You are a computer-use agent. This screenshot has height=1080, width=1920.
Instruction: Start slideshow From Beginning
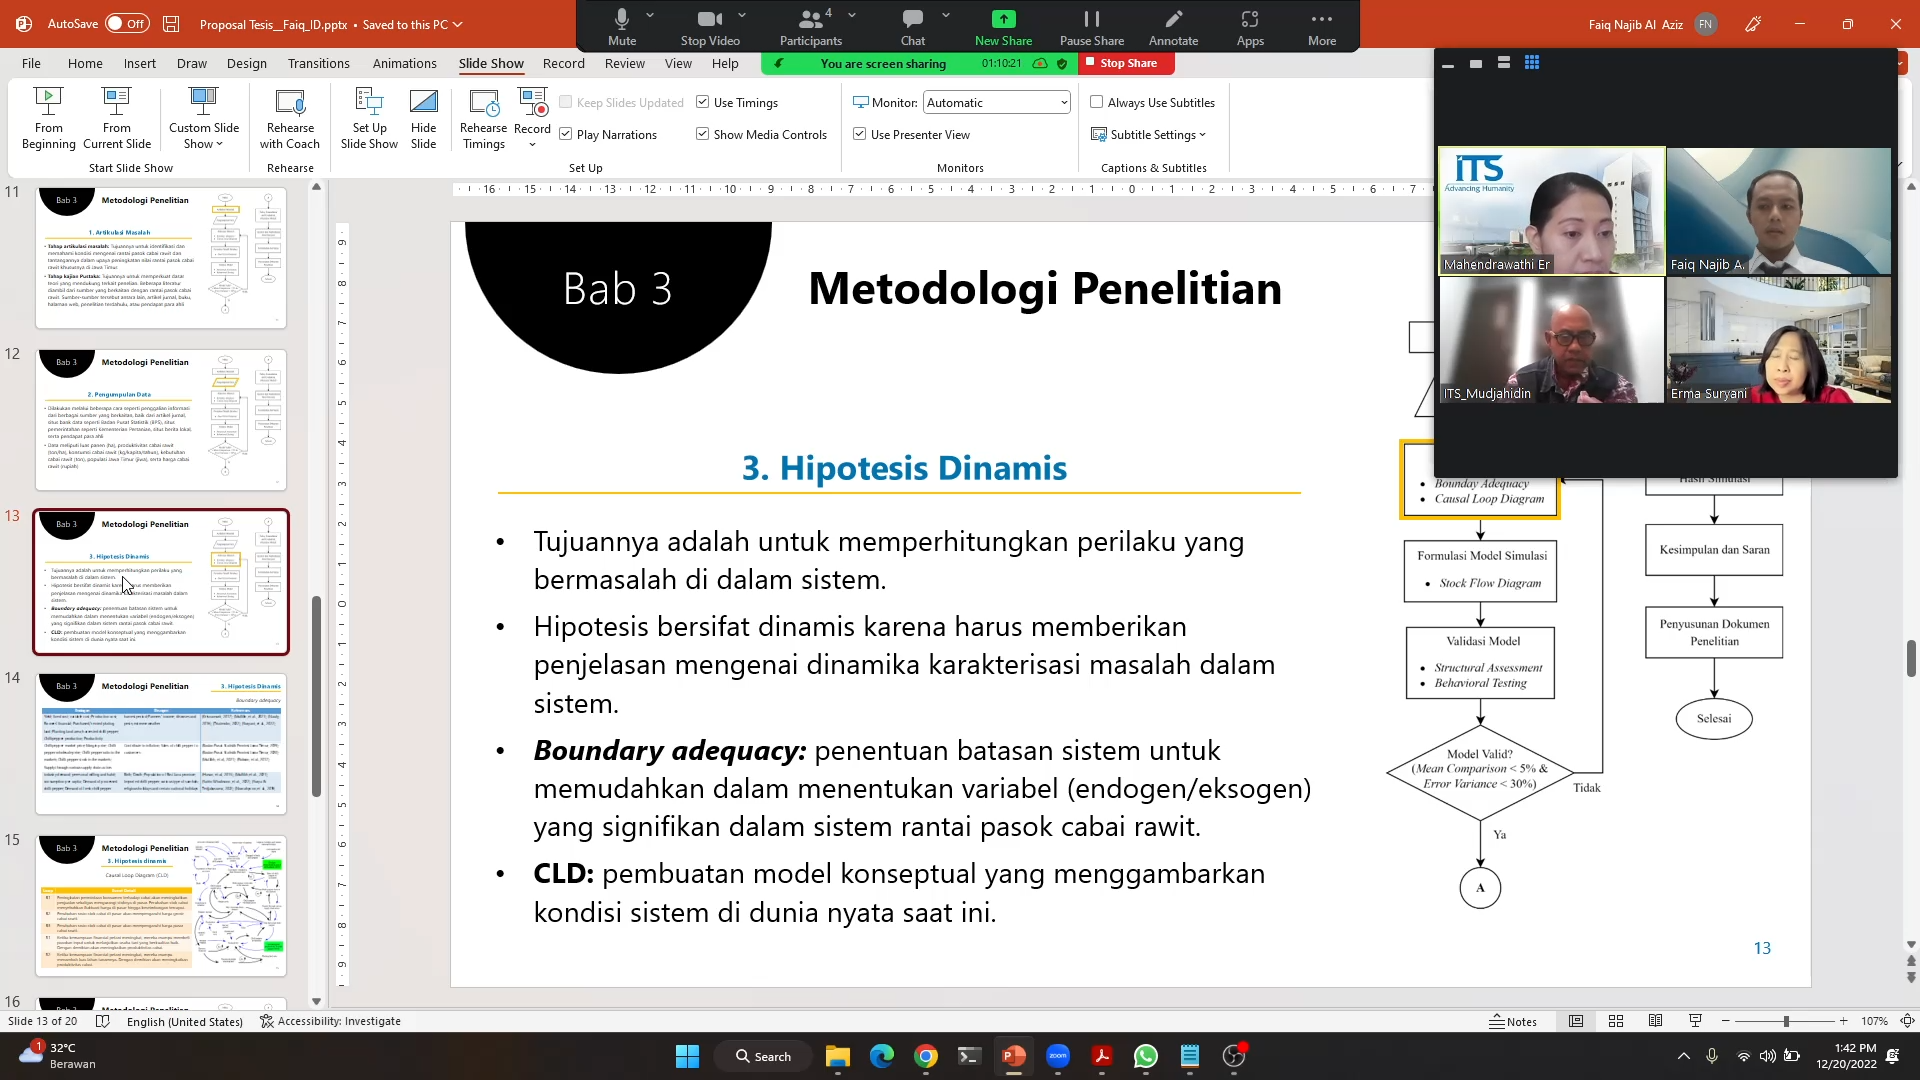(47, 117)
